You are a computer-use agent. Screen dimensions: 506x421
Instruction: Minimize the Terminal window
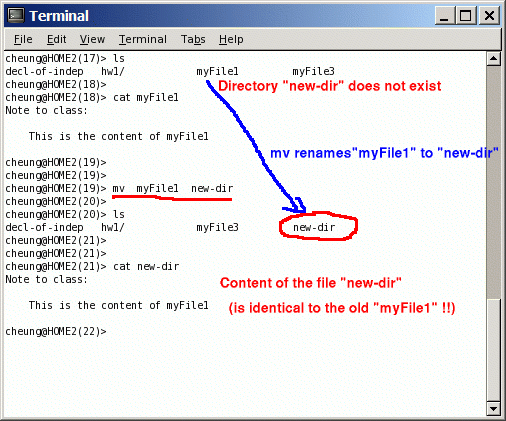click(444, 16)
